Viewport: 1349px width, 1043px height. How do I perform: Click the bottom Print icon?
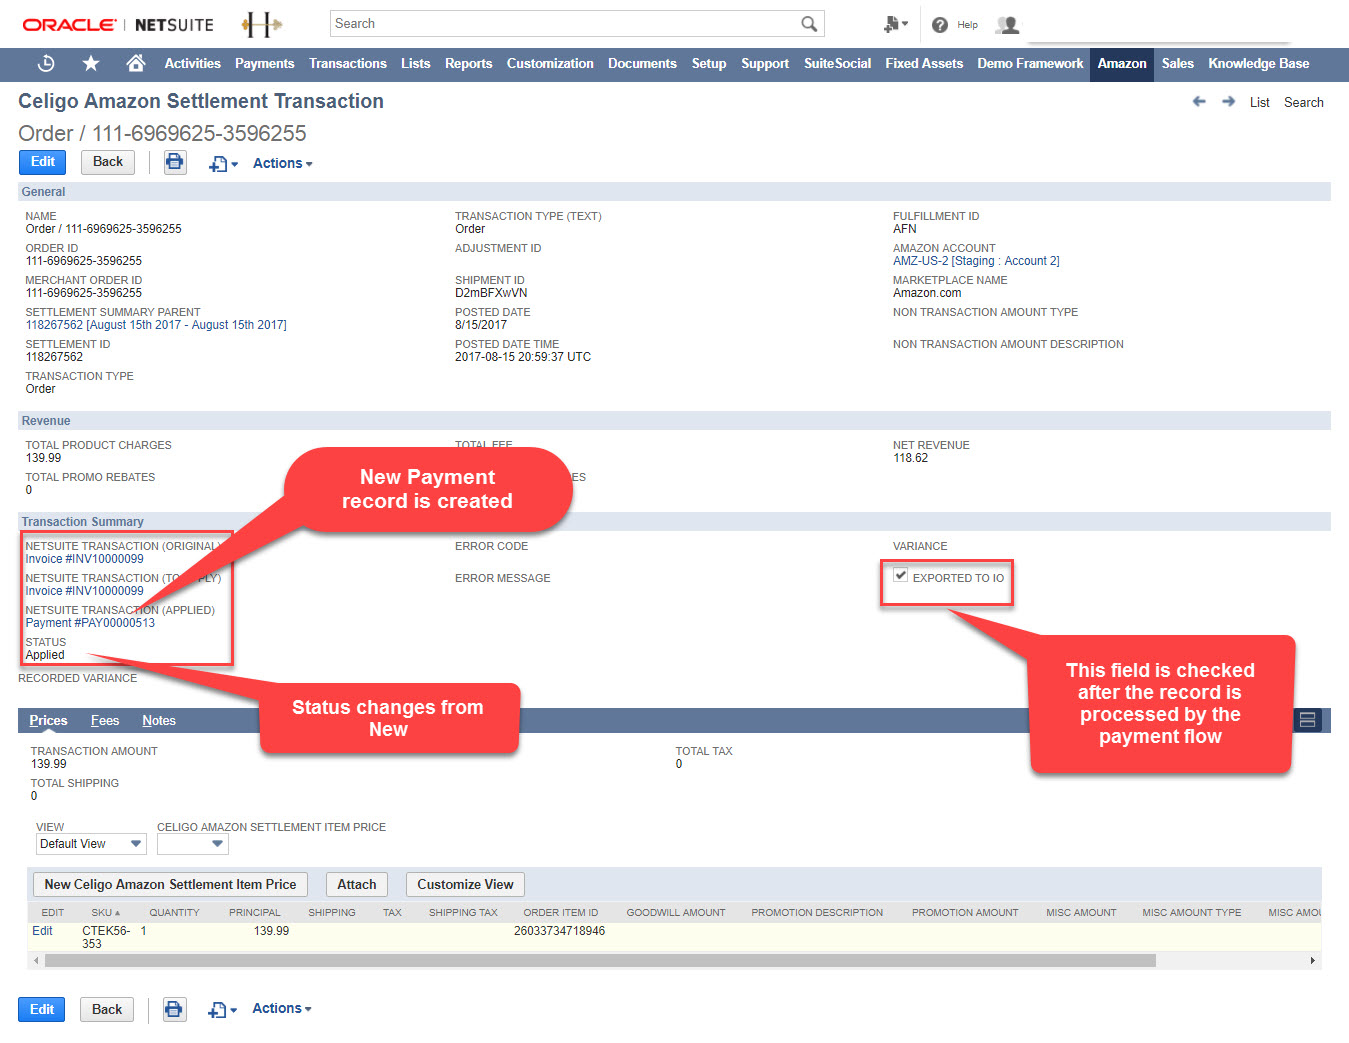point(174,1009)
